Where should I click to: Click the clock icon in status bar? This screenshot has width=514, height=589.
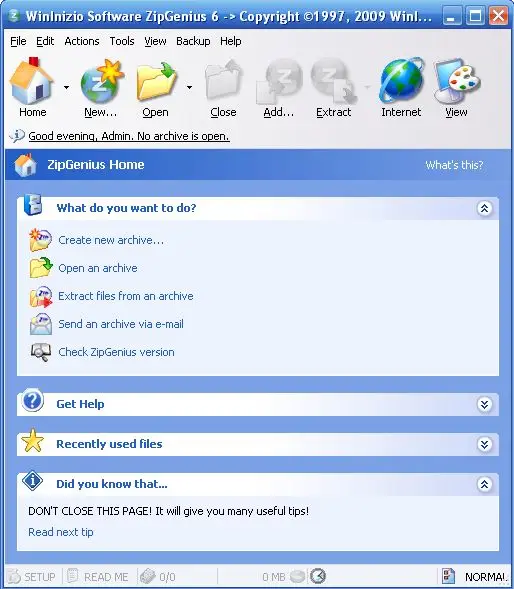pos(318,576)
